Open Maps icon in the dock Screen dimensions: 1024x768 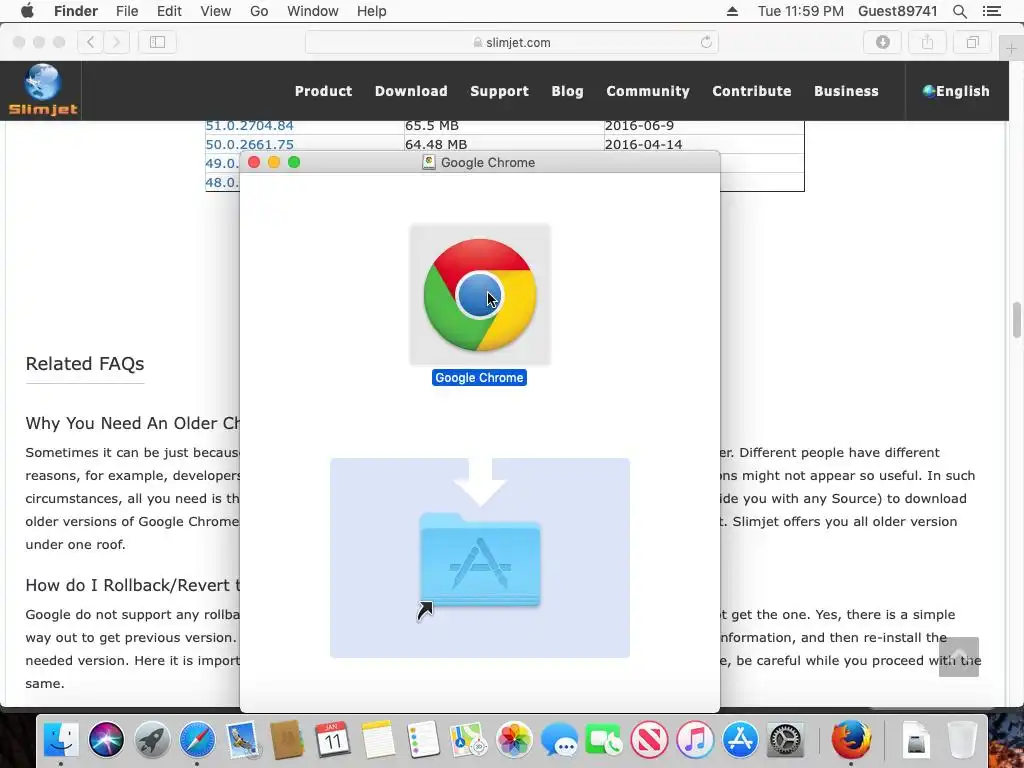click(468, 740)
